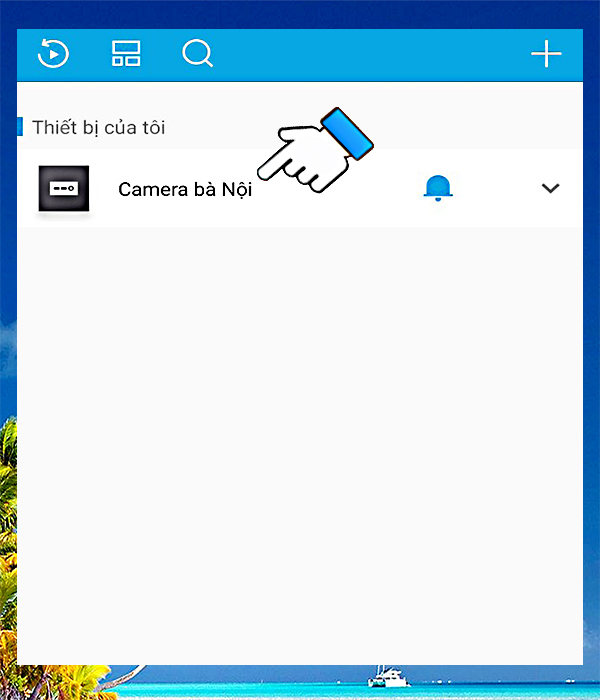This screenshot has height=700, width=600.
Task: Open the multi-view layout icon
Action: (126, 54)
